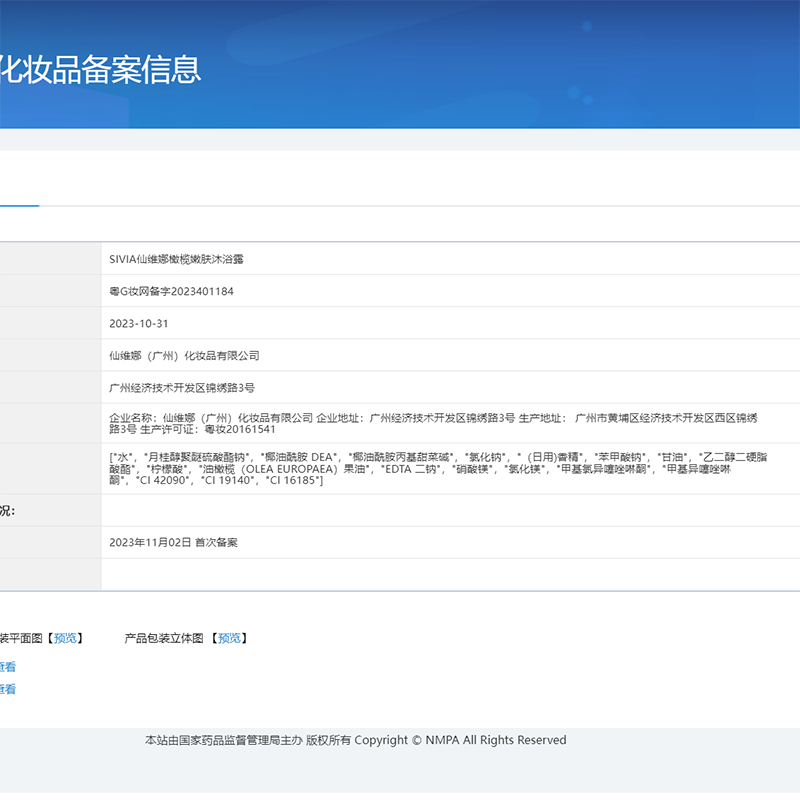Click address 广州经济技术开发区锦绣路3号
This screenshot has width=800, height=800.
[182, 388]
